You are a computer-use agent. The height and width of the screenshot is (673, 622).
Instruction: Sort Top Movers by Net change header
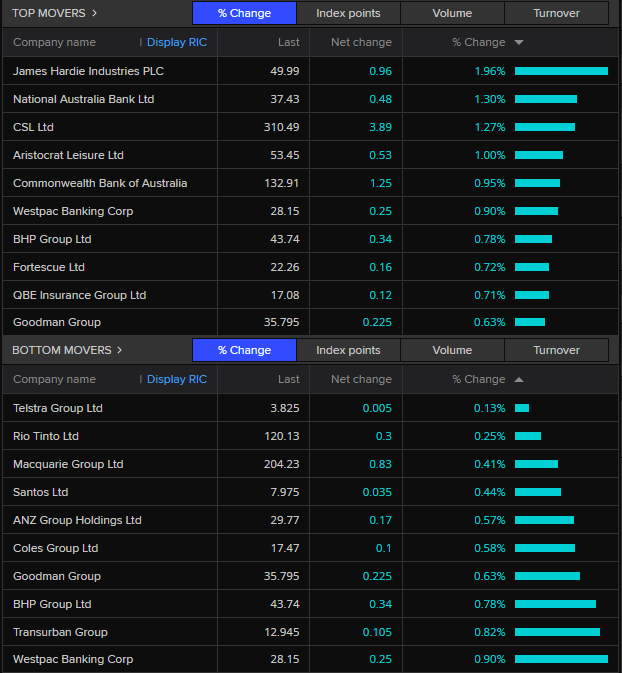[361, 42]
